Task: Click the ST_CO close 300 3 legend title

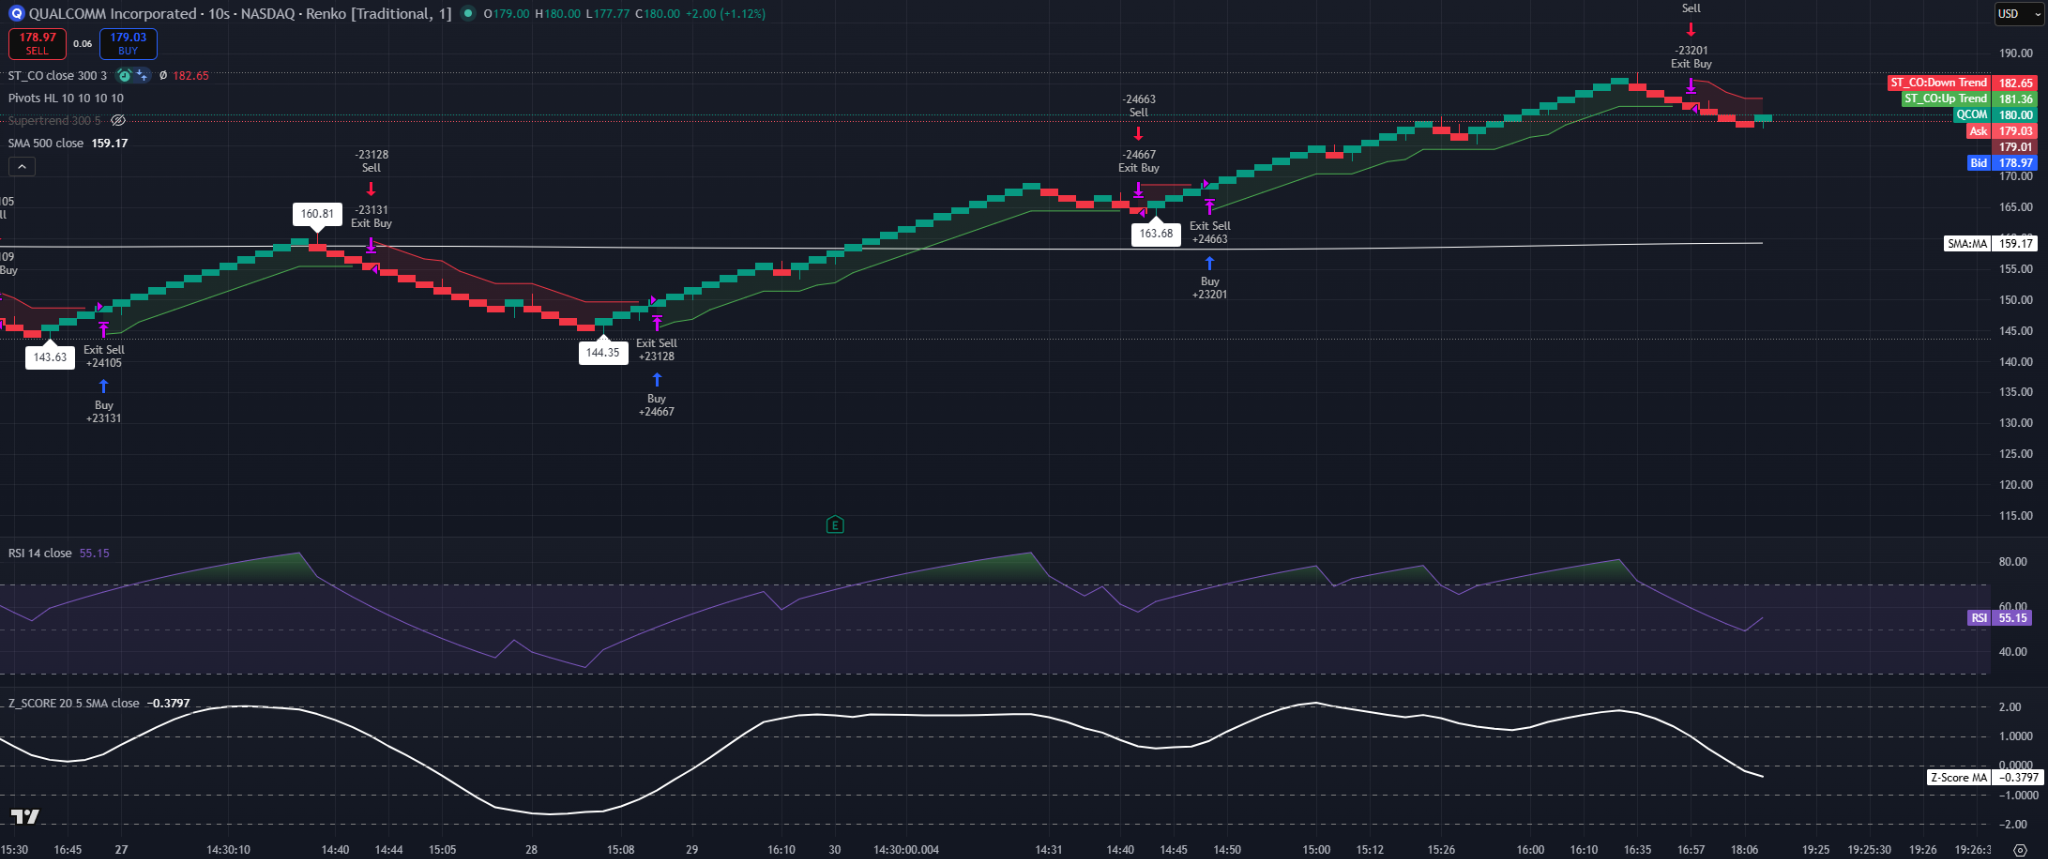Action: point(57,76)
